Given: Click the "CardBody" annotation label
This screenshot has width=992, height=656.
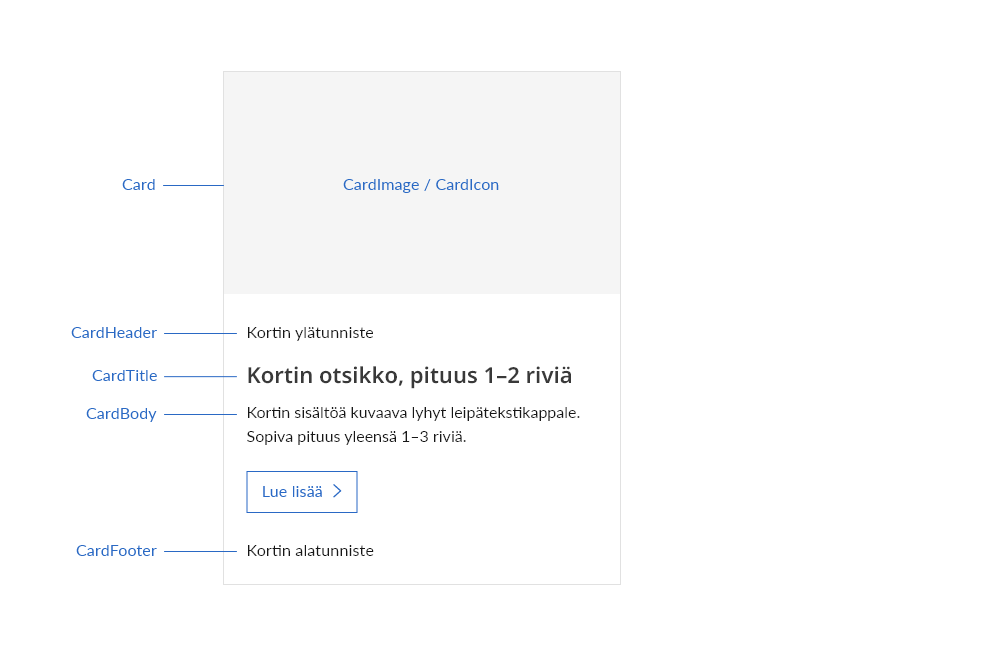Looking at the screenshot, I should coord(121,414).
